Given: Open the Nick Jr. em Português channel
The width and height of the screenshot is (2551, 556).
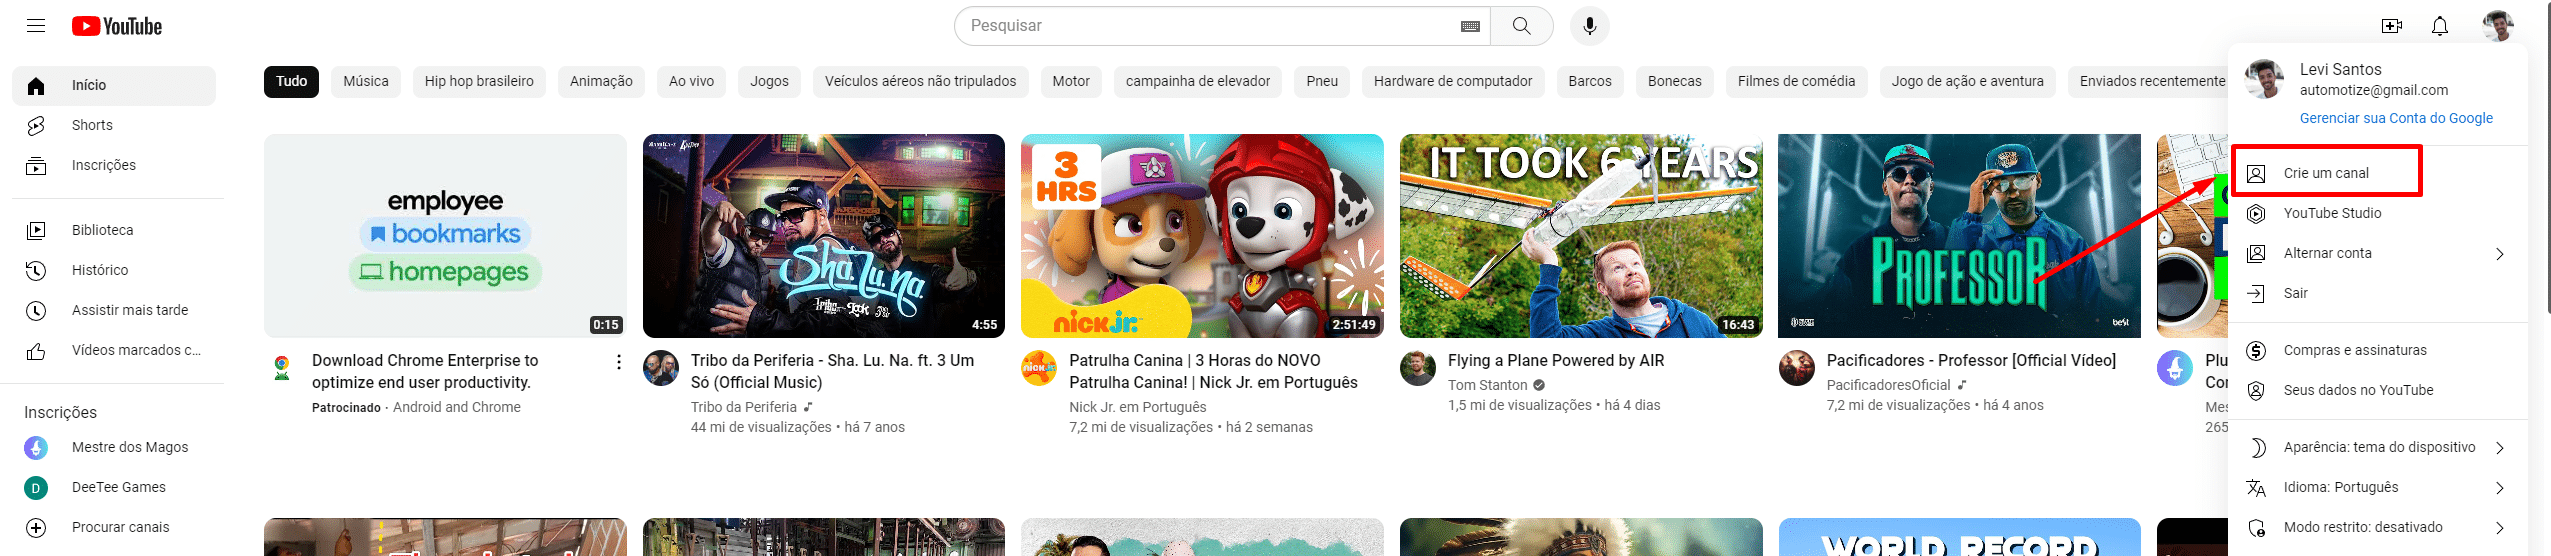Looking at the screenshot, I should click(x=1137, y=407).
